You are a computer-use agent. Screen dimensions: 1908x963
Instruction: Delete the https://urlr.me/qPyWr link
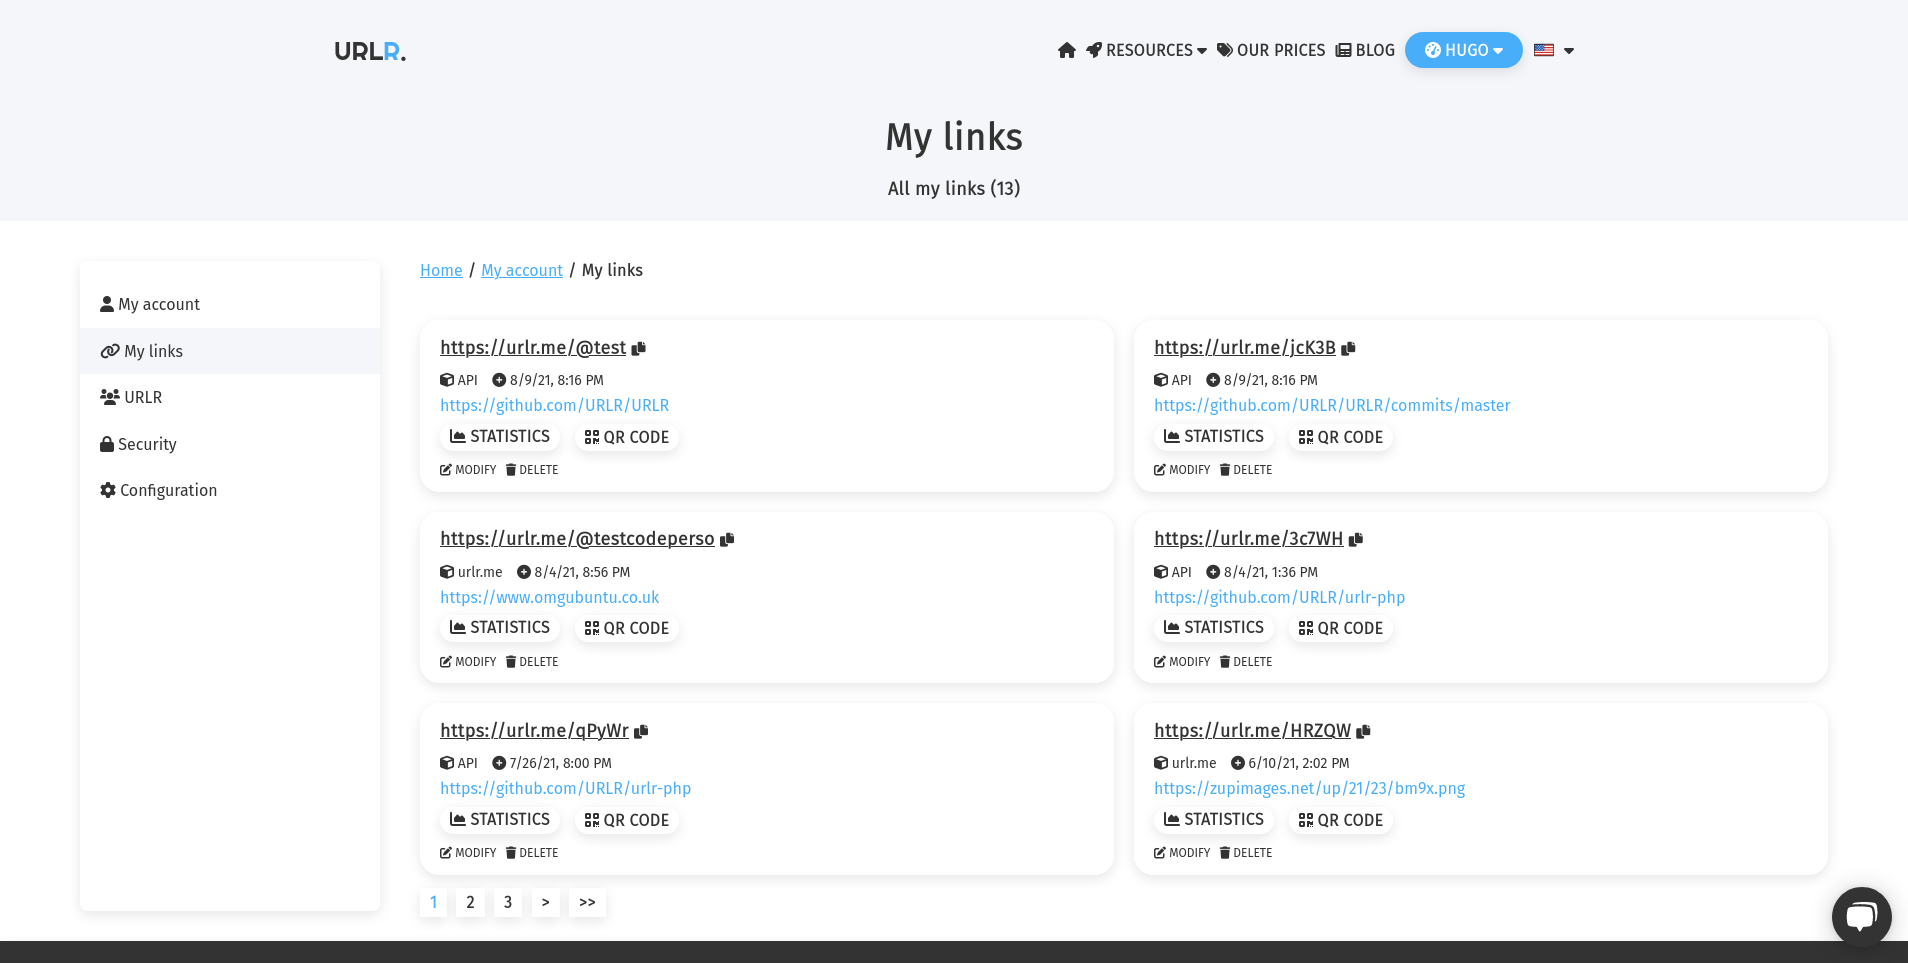[x=531, y=852]
